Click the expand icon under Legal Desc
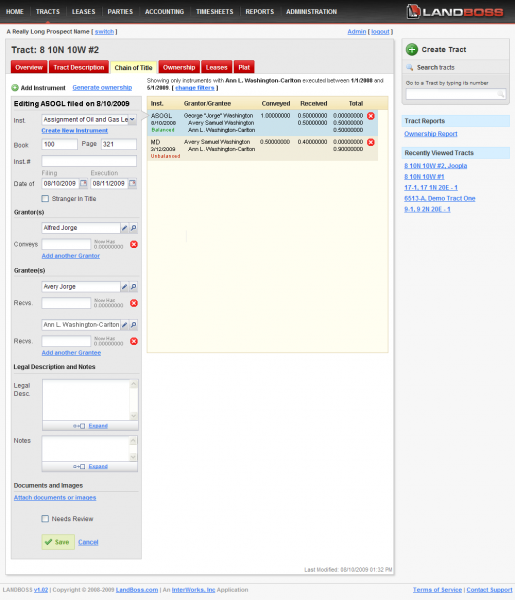This screenshot has width=515, height=600. coord(79,426)
